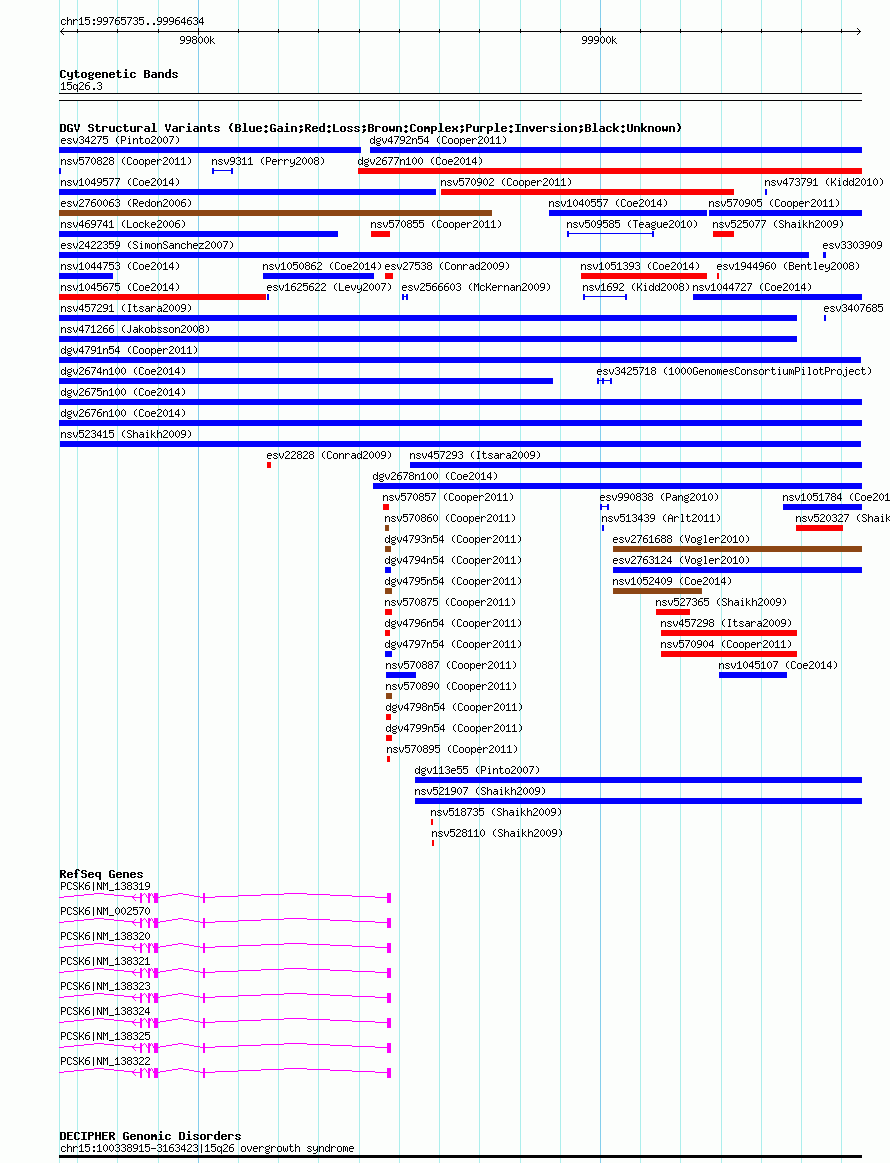Click nsv1051393 (Coe2014) label
Image resolution: width=890 pixels, height=1163 pixels.
[x=640, y=266]
